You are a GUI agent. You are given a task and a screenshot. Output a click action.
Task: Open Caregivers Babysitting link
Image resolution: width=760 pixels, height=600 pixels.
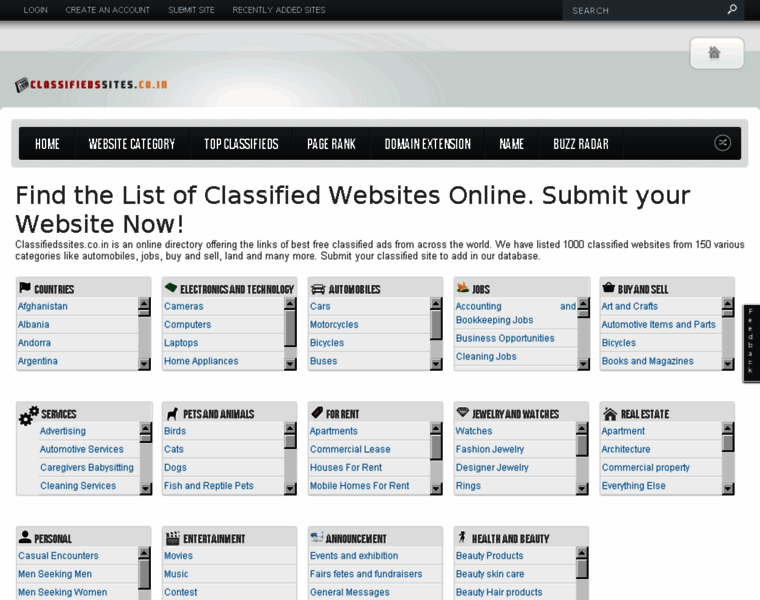[87, 468]
